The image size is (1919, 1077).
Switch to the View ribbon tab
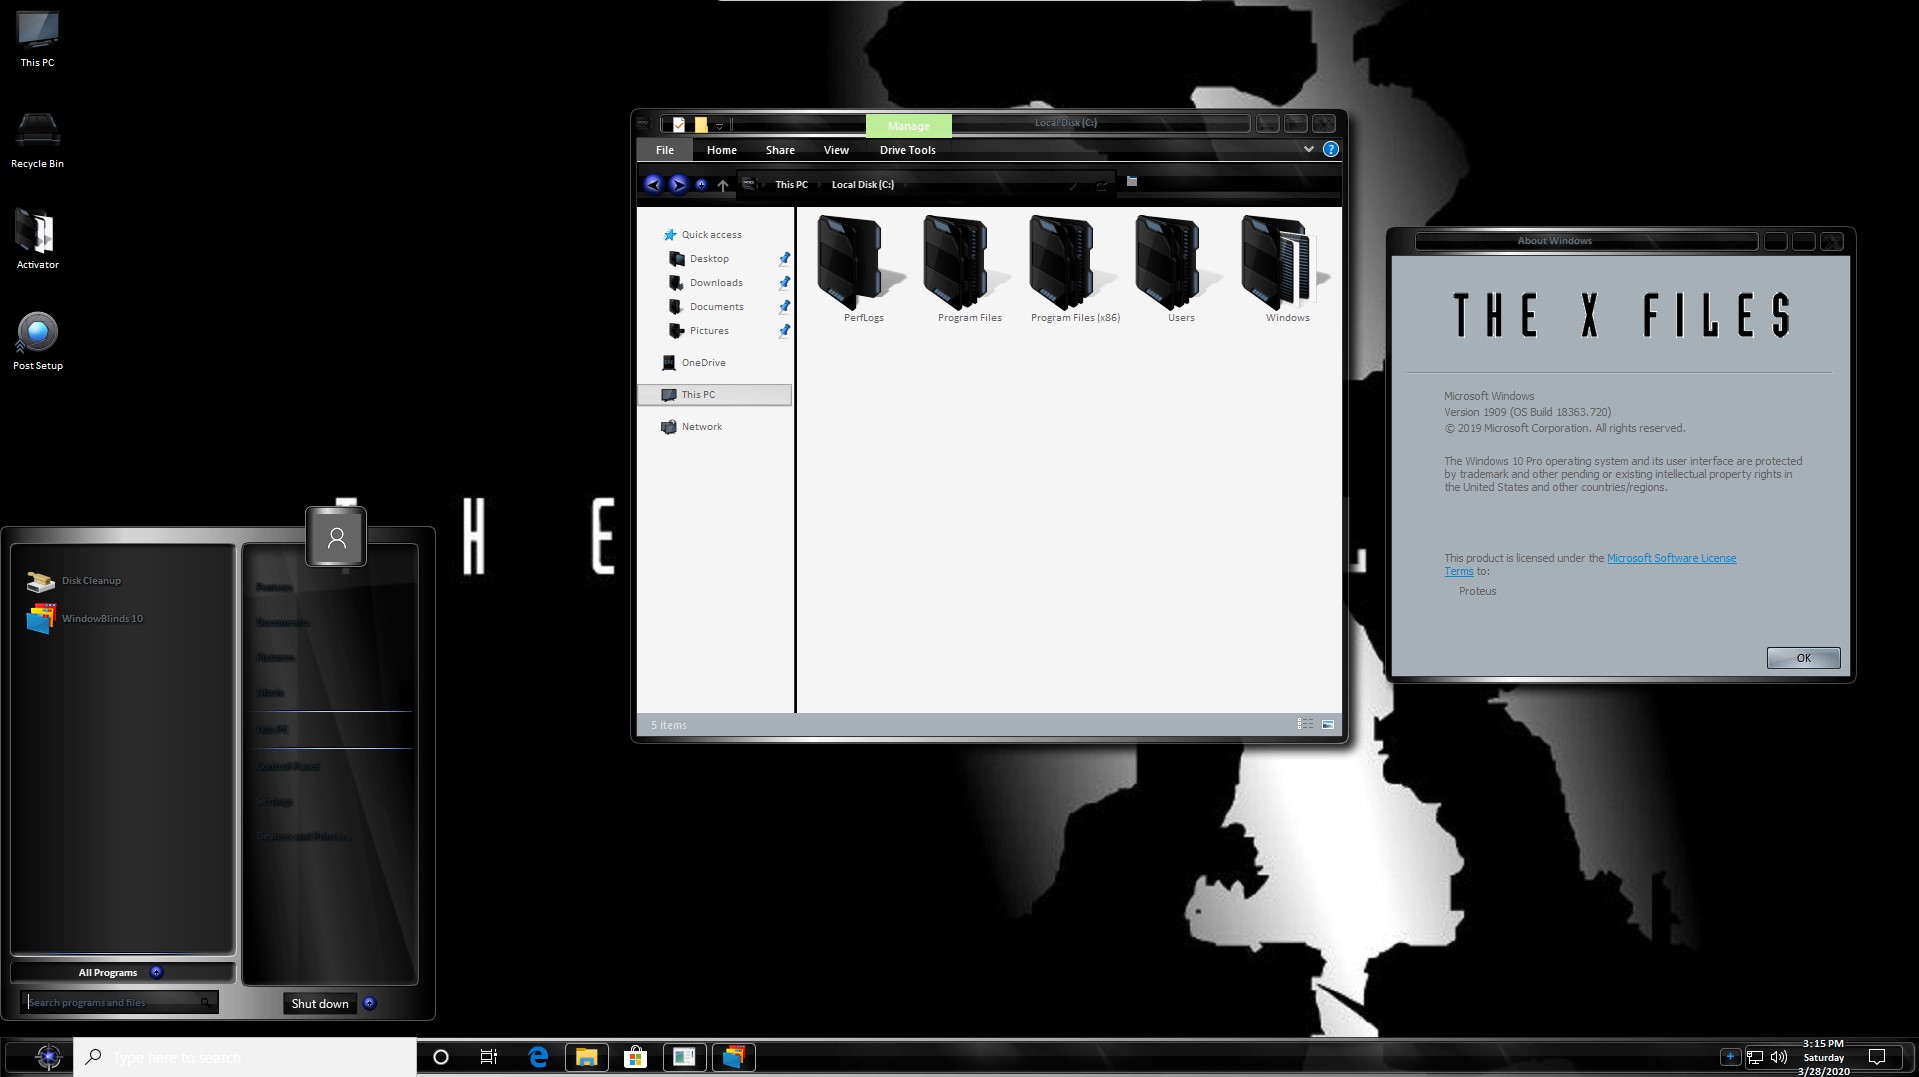[836, 150]
